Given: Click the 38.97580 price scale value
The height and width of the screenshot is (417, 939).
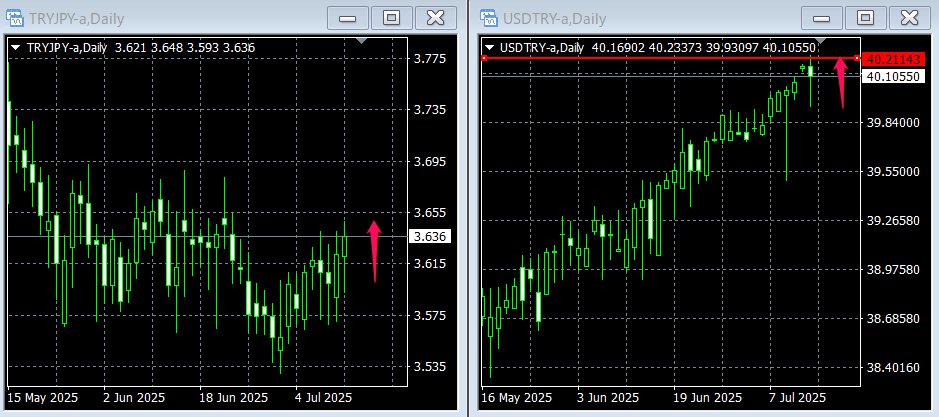Looking at the screenshot, I should pyautogui.click(x=893, y=270).
